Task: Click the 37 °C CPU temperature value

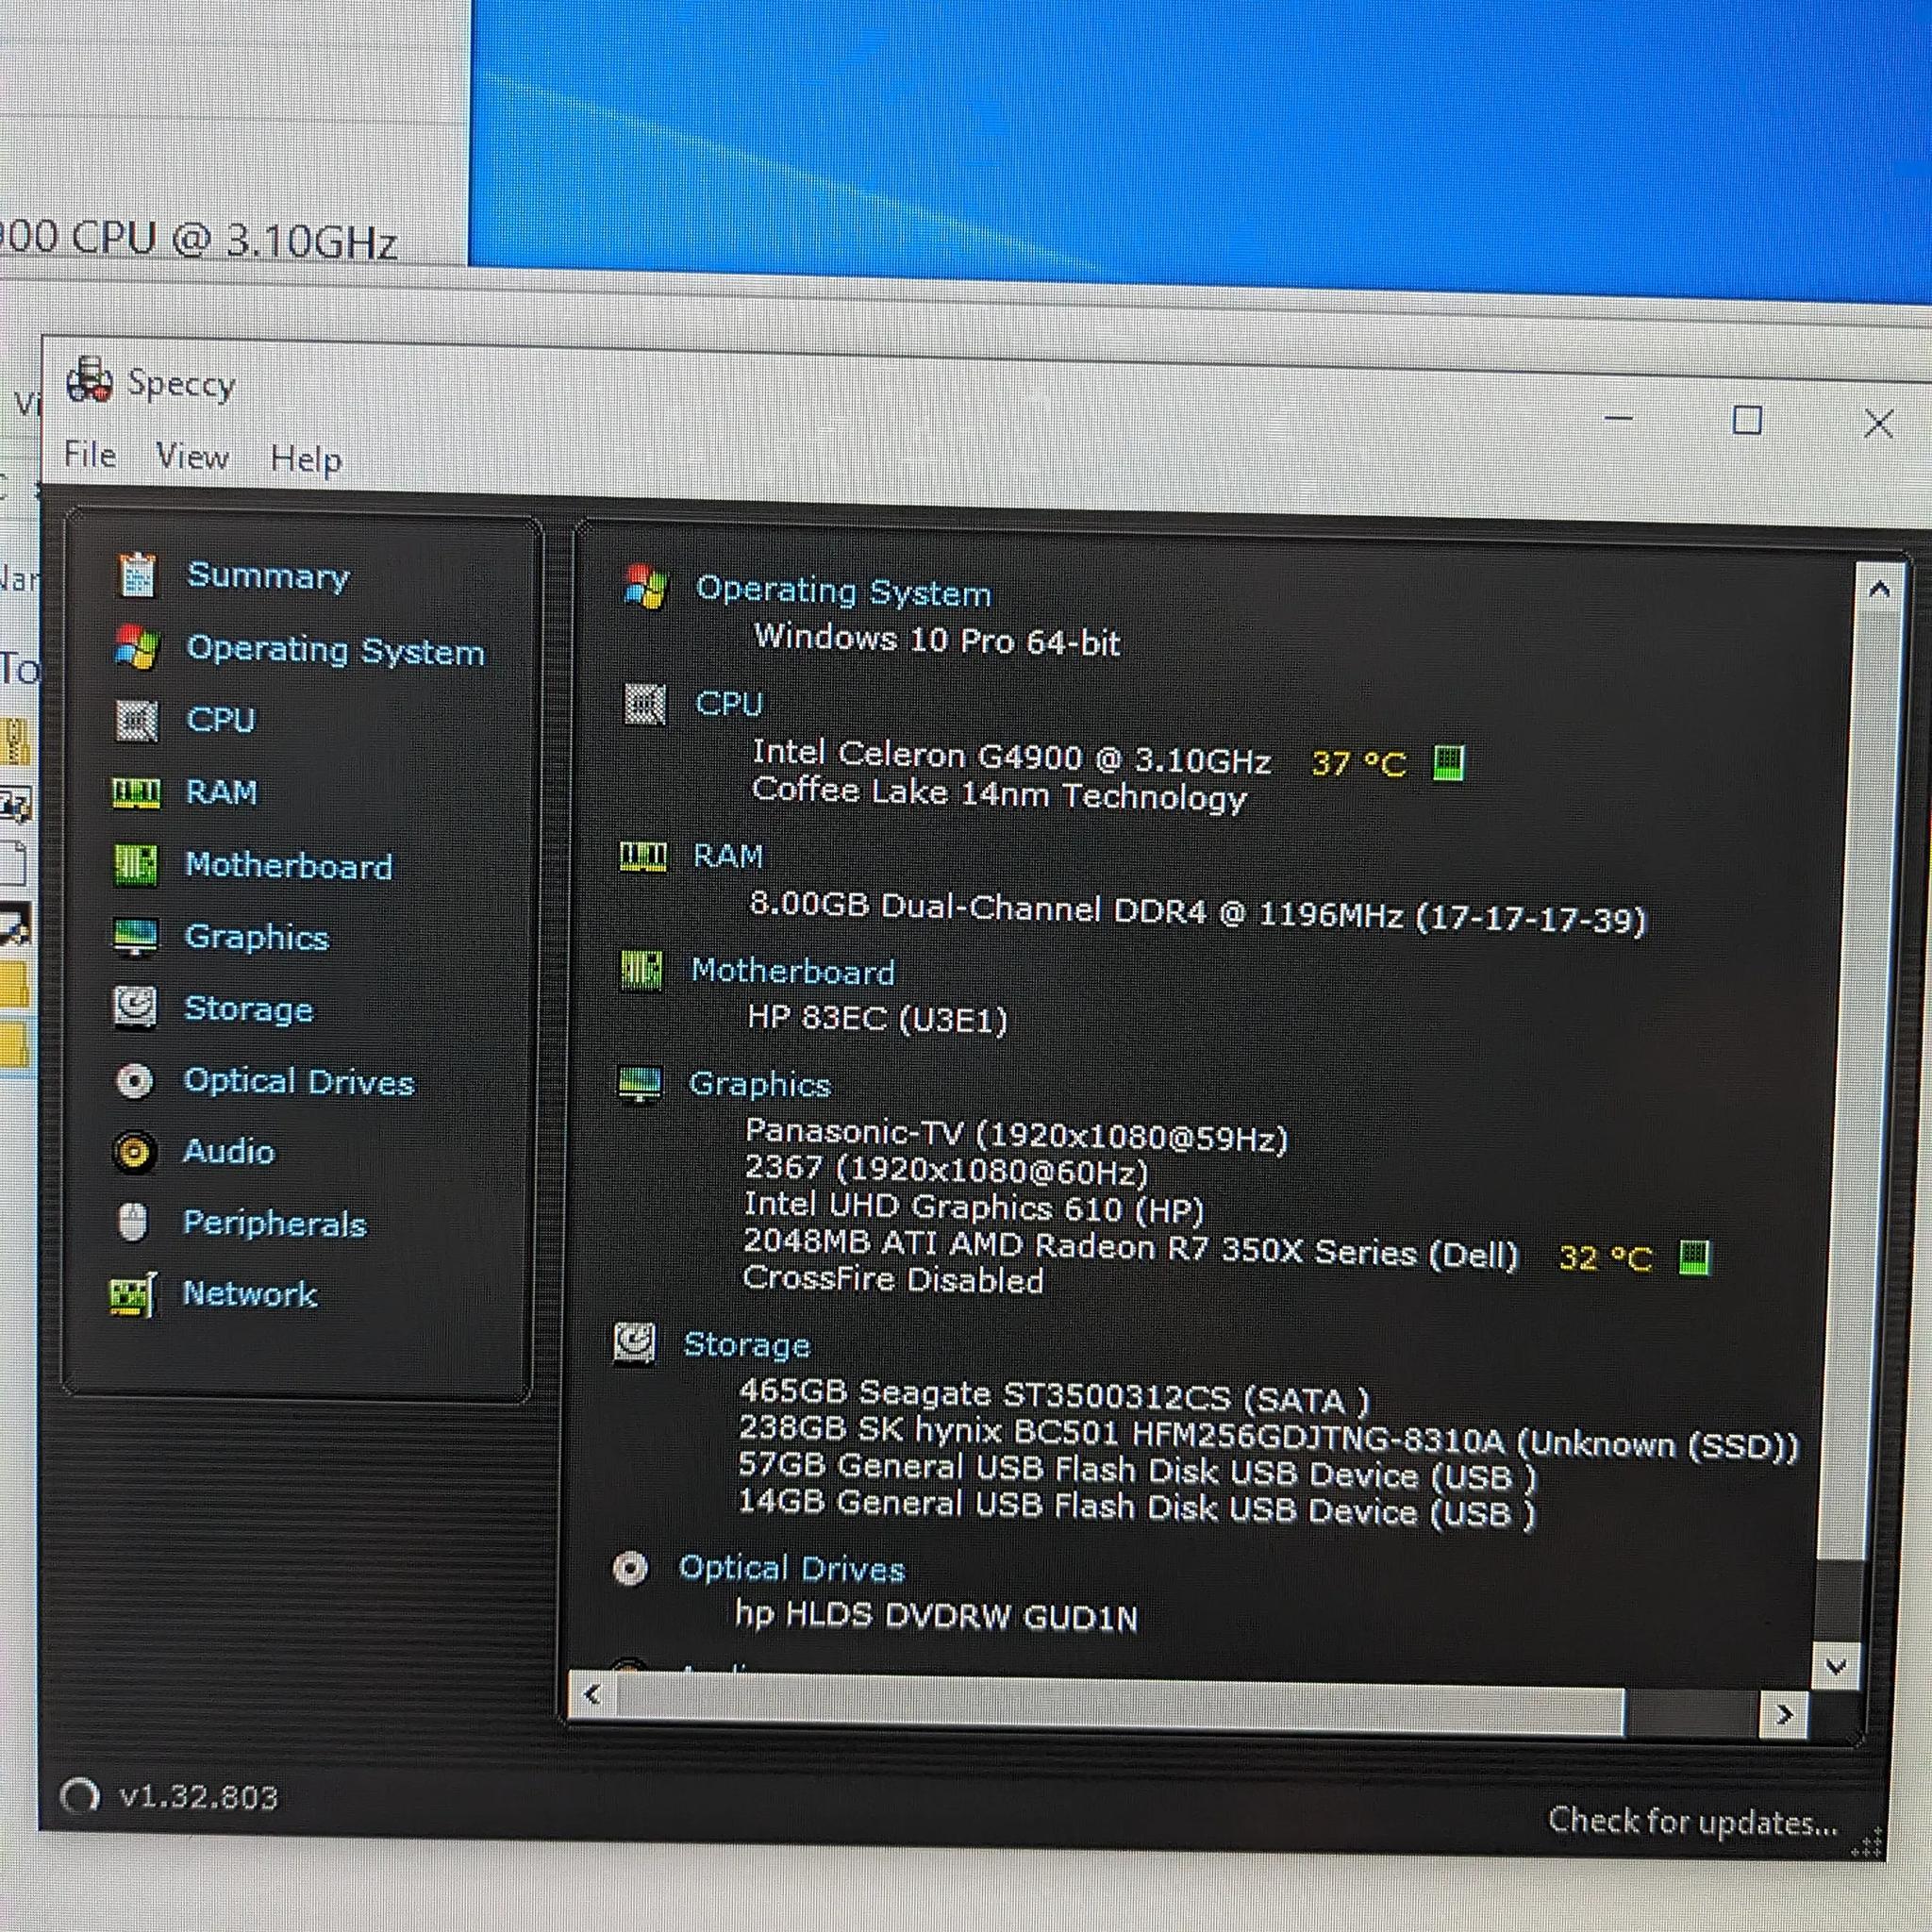Action: pyautogui.click(x=1359, y=764)
